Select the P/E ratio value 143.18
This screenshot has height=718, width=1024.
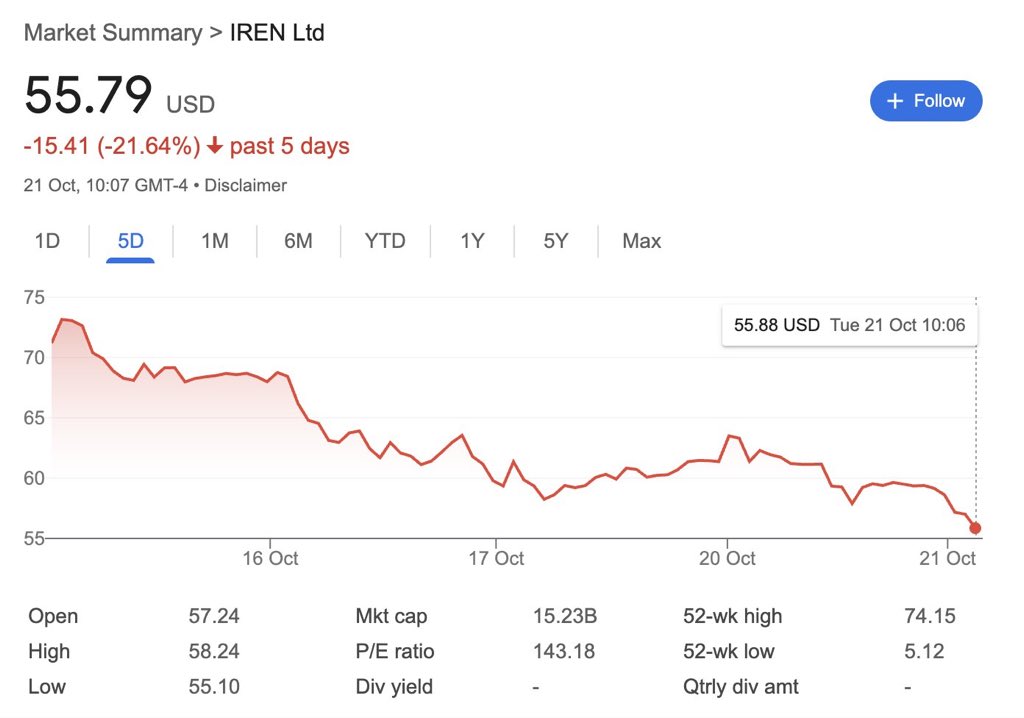point(563,651)
